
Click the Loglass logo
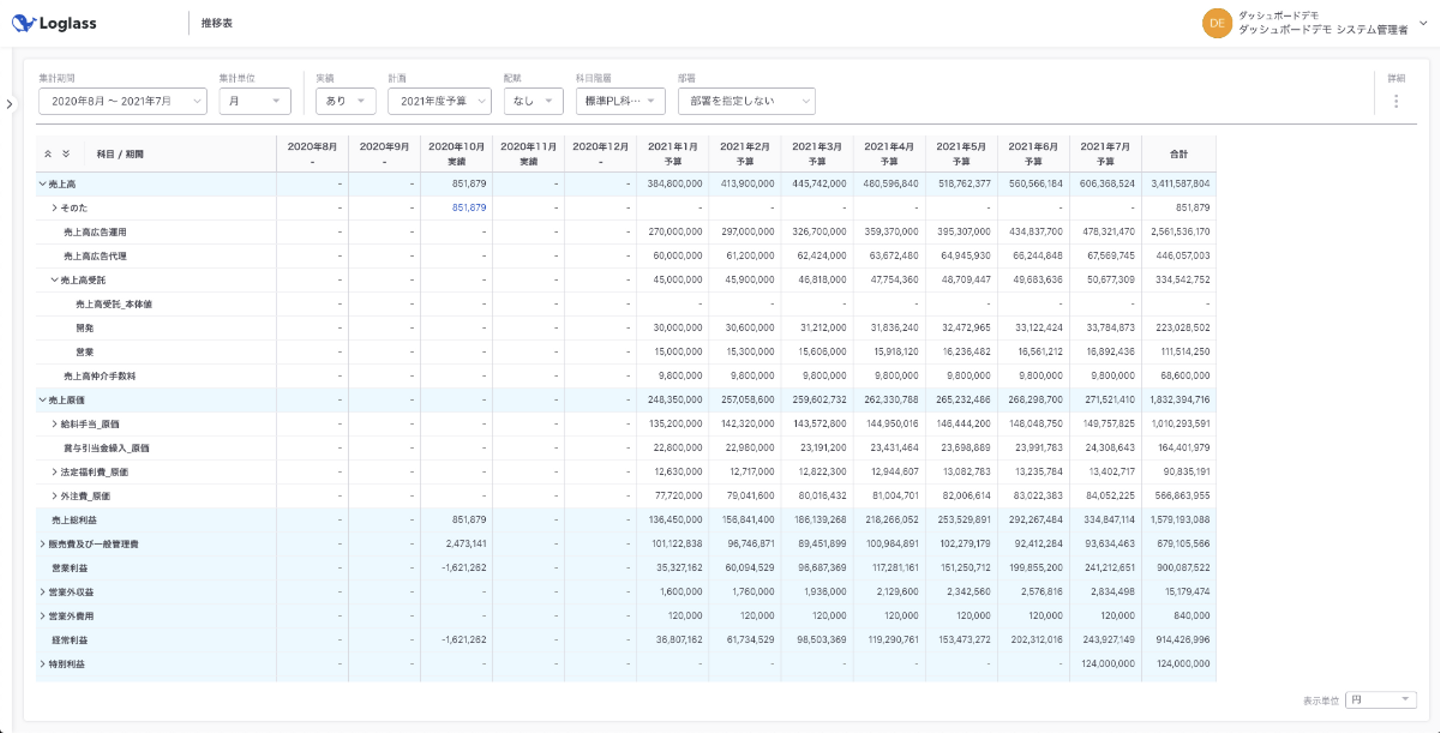tap(55, 24)
